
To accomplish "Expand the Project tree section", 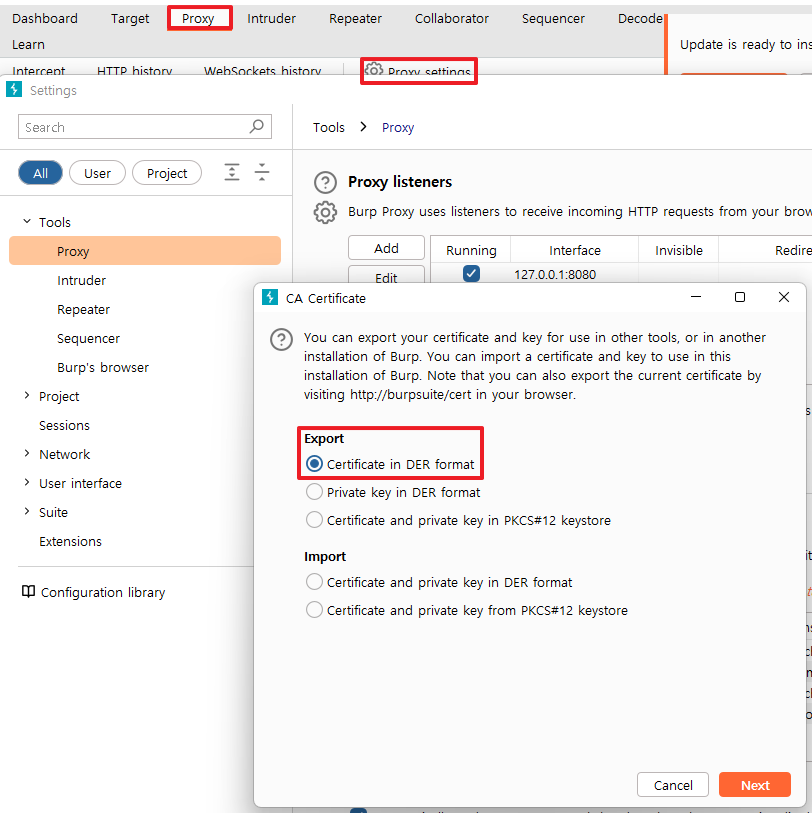I will 27,396.
